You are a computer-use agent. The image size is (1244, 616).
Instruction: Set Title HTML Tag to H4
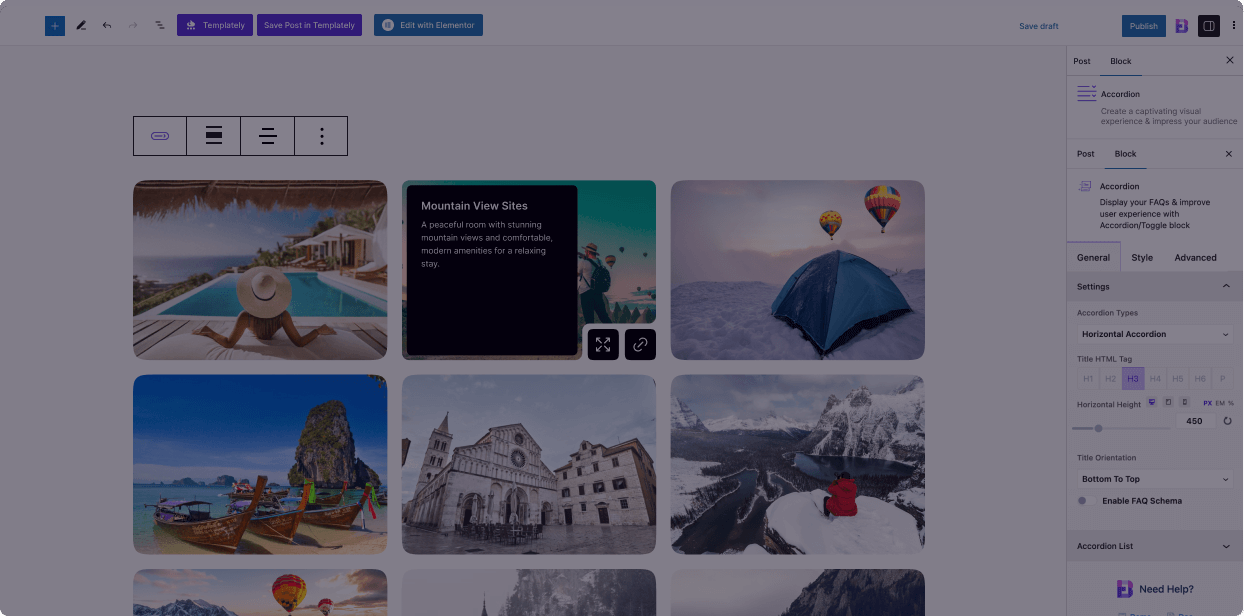1155,379
